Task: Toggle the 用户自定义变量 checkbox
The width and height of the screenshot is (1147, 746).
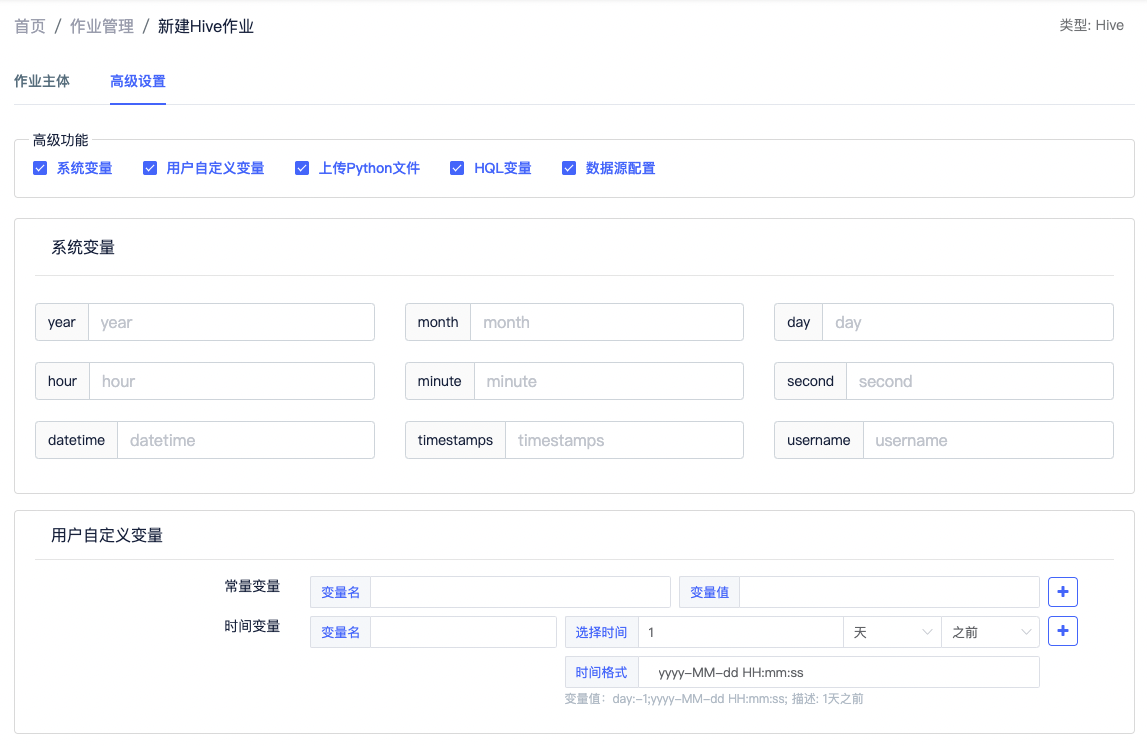Action: point(150,168)
